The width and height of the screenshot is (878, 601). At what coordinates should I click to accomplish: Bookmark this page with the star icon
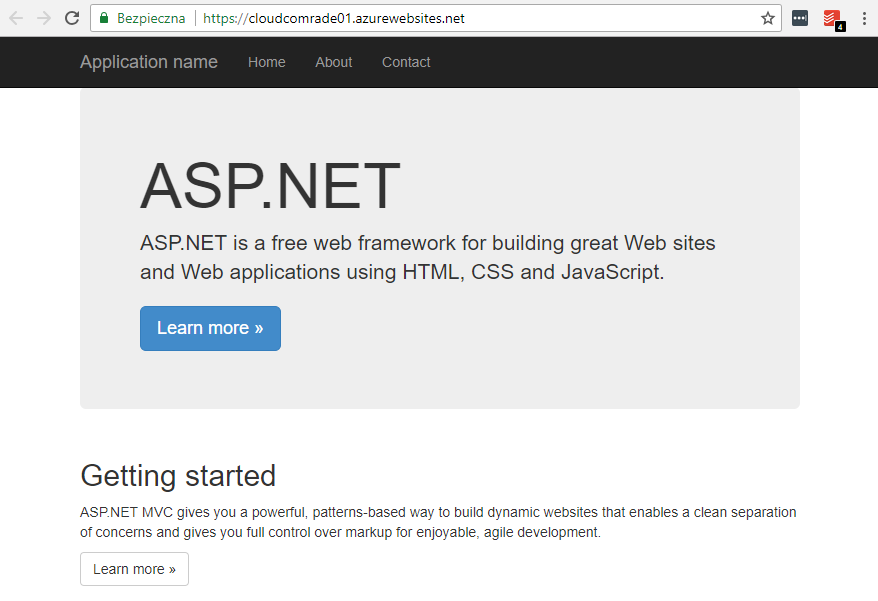click(x=768, y=18)
